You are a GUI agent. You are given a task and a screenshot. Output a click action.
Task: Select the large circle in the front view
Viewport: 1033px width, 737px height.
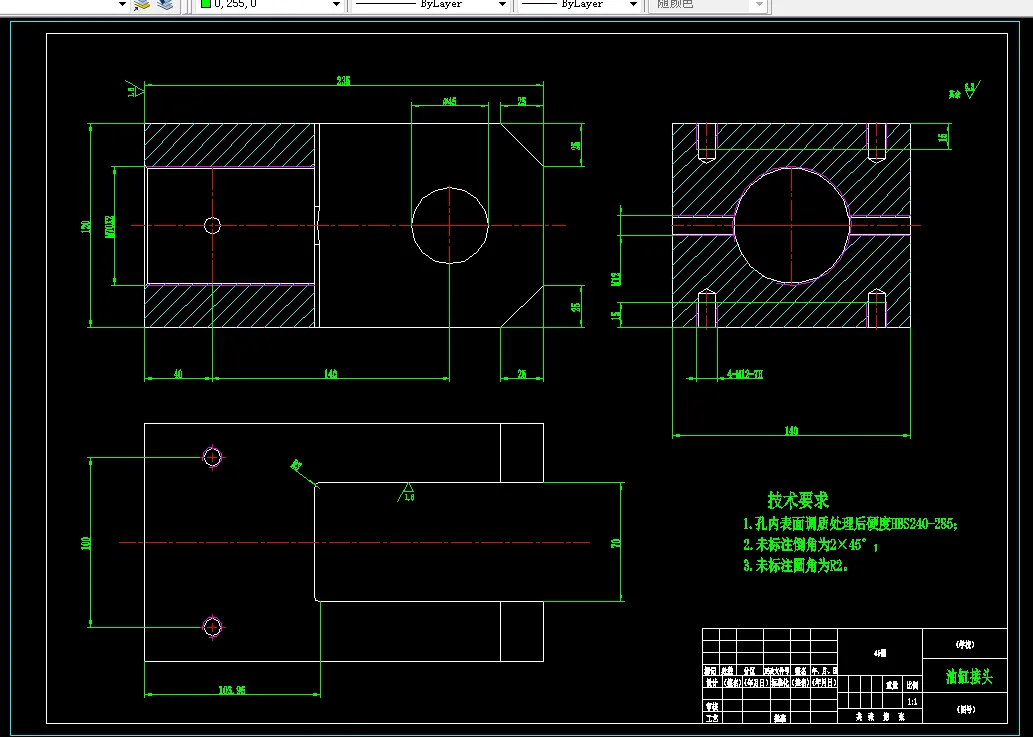[x=450, y=225]
